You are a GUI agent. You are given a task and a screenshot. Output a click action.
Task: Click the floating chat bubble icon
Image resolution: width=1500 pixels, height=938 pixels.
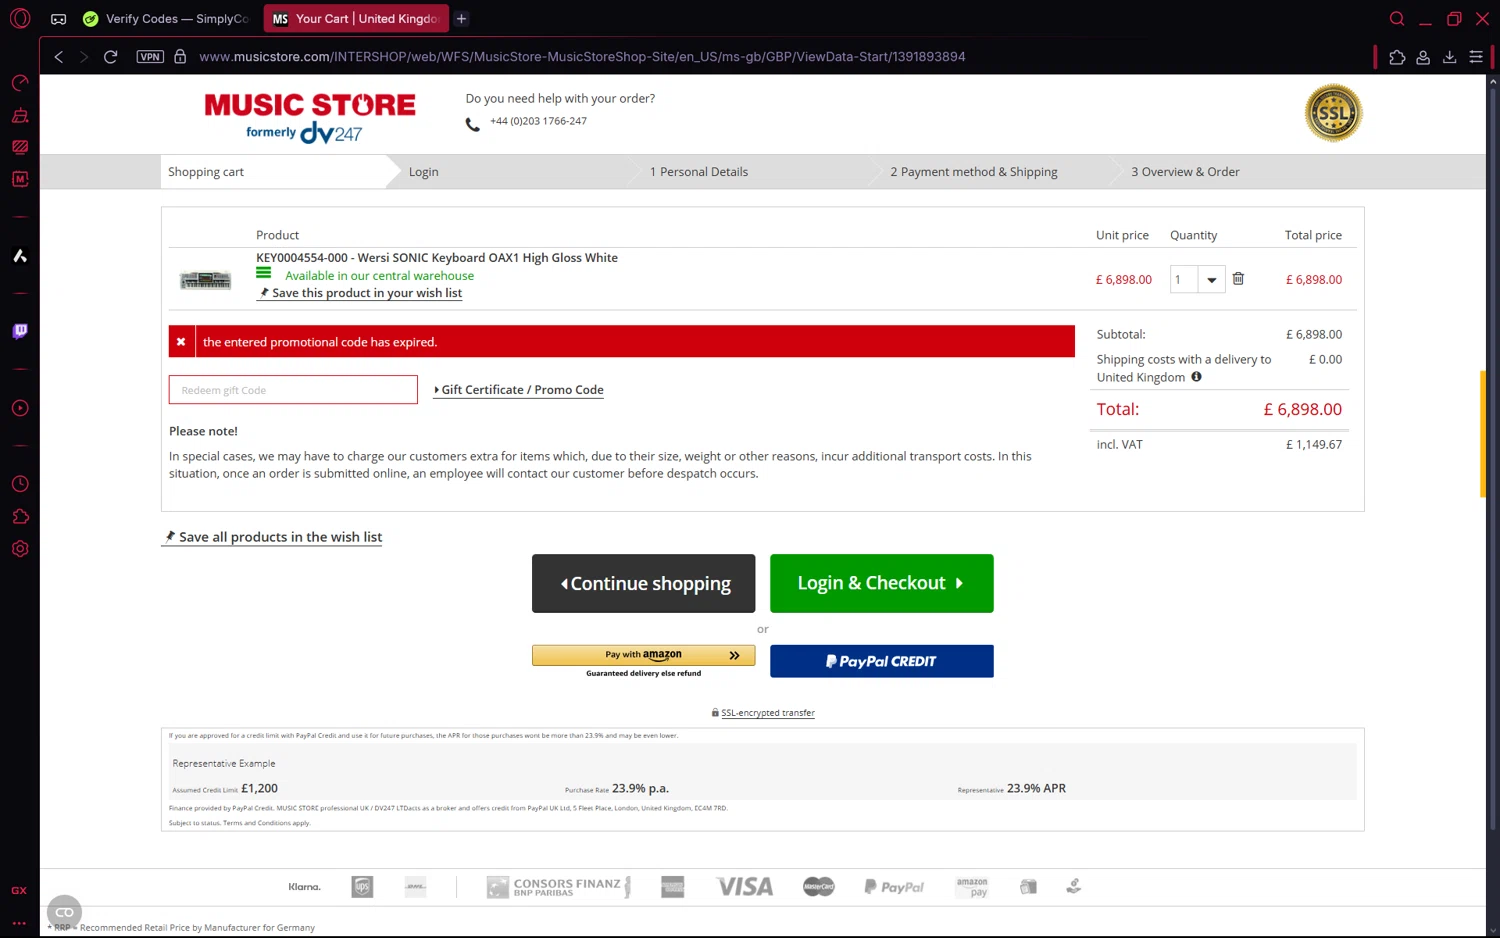[65, 912]
